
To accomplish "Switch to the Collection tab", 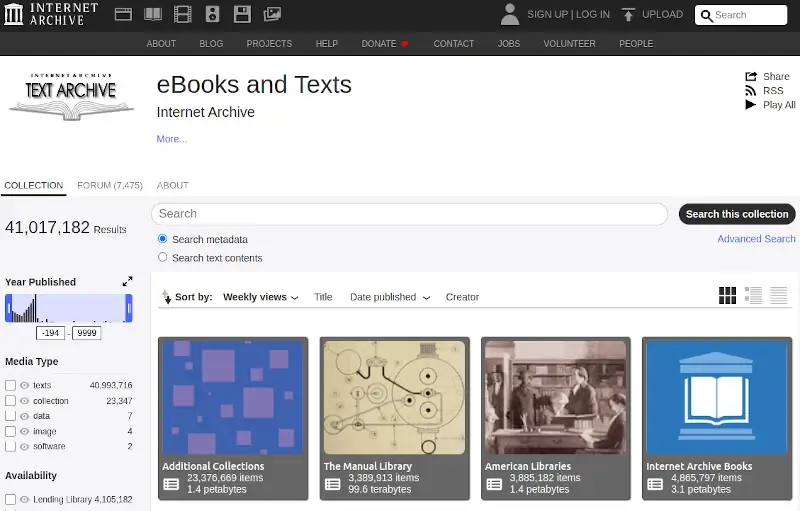I will point(34,185).
